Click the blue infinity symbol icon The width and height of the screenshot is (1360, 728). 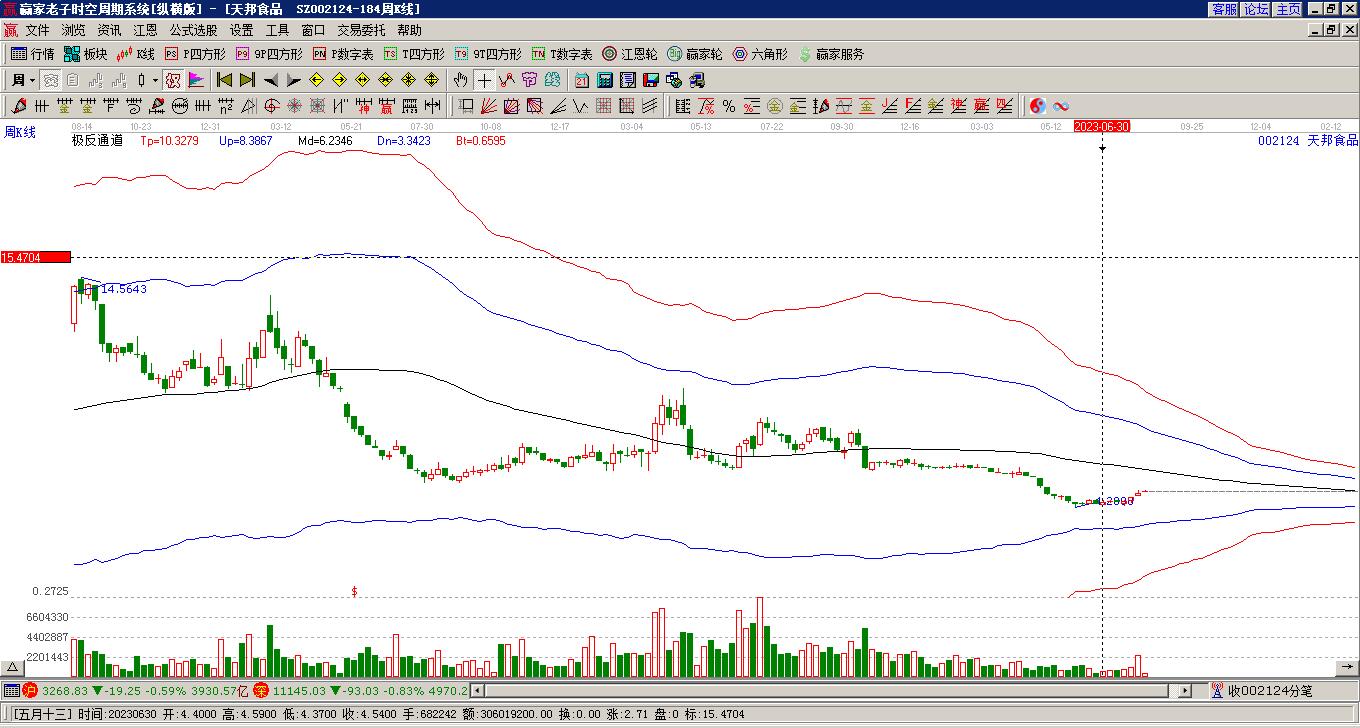(1061, 106)
